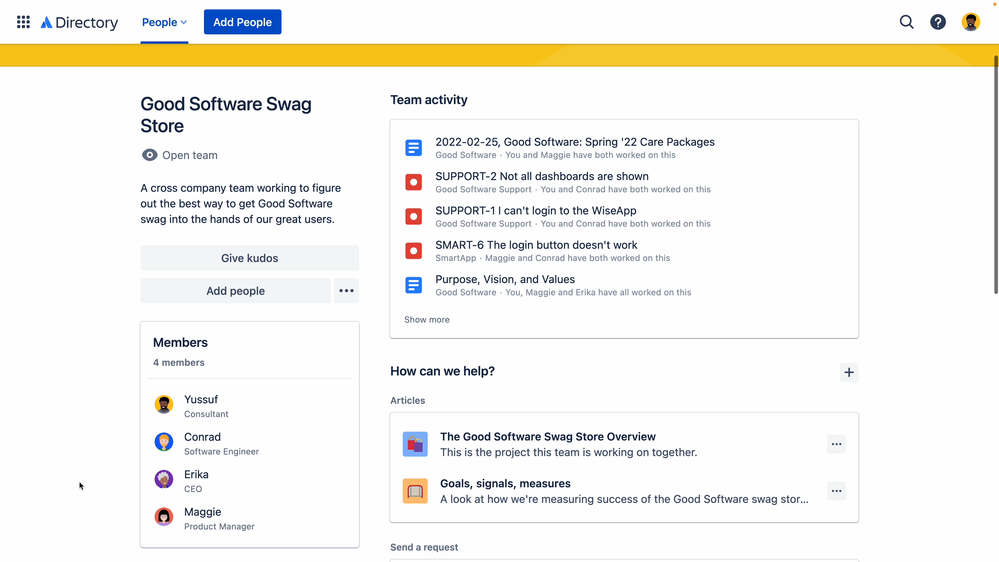This screenshot has height=562, width=999.
Task: Click the '4 members' count text
Action: 178,363
